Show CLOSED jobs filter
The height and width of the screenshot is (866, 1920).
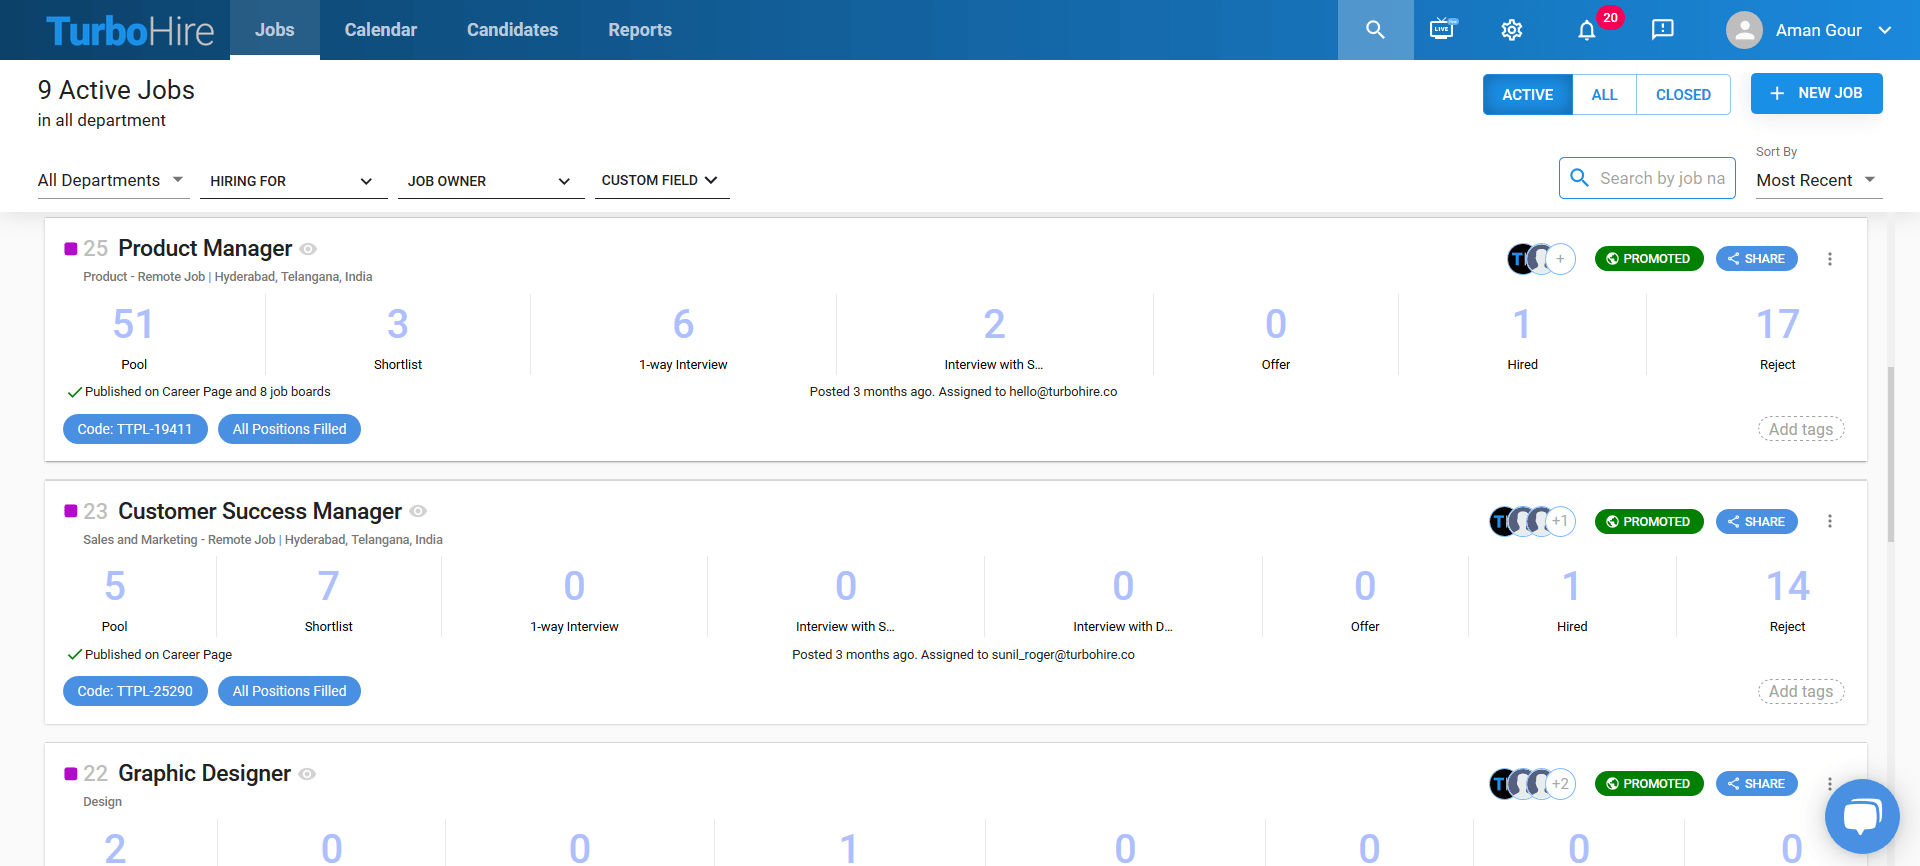pyautogui.click(x=1683, y=95)
